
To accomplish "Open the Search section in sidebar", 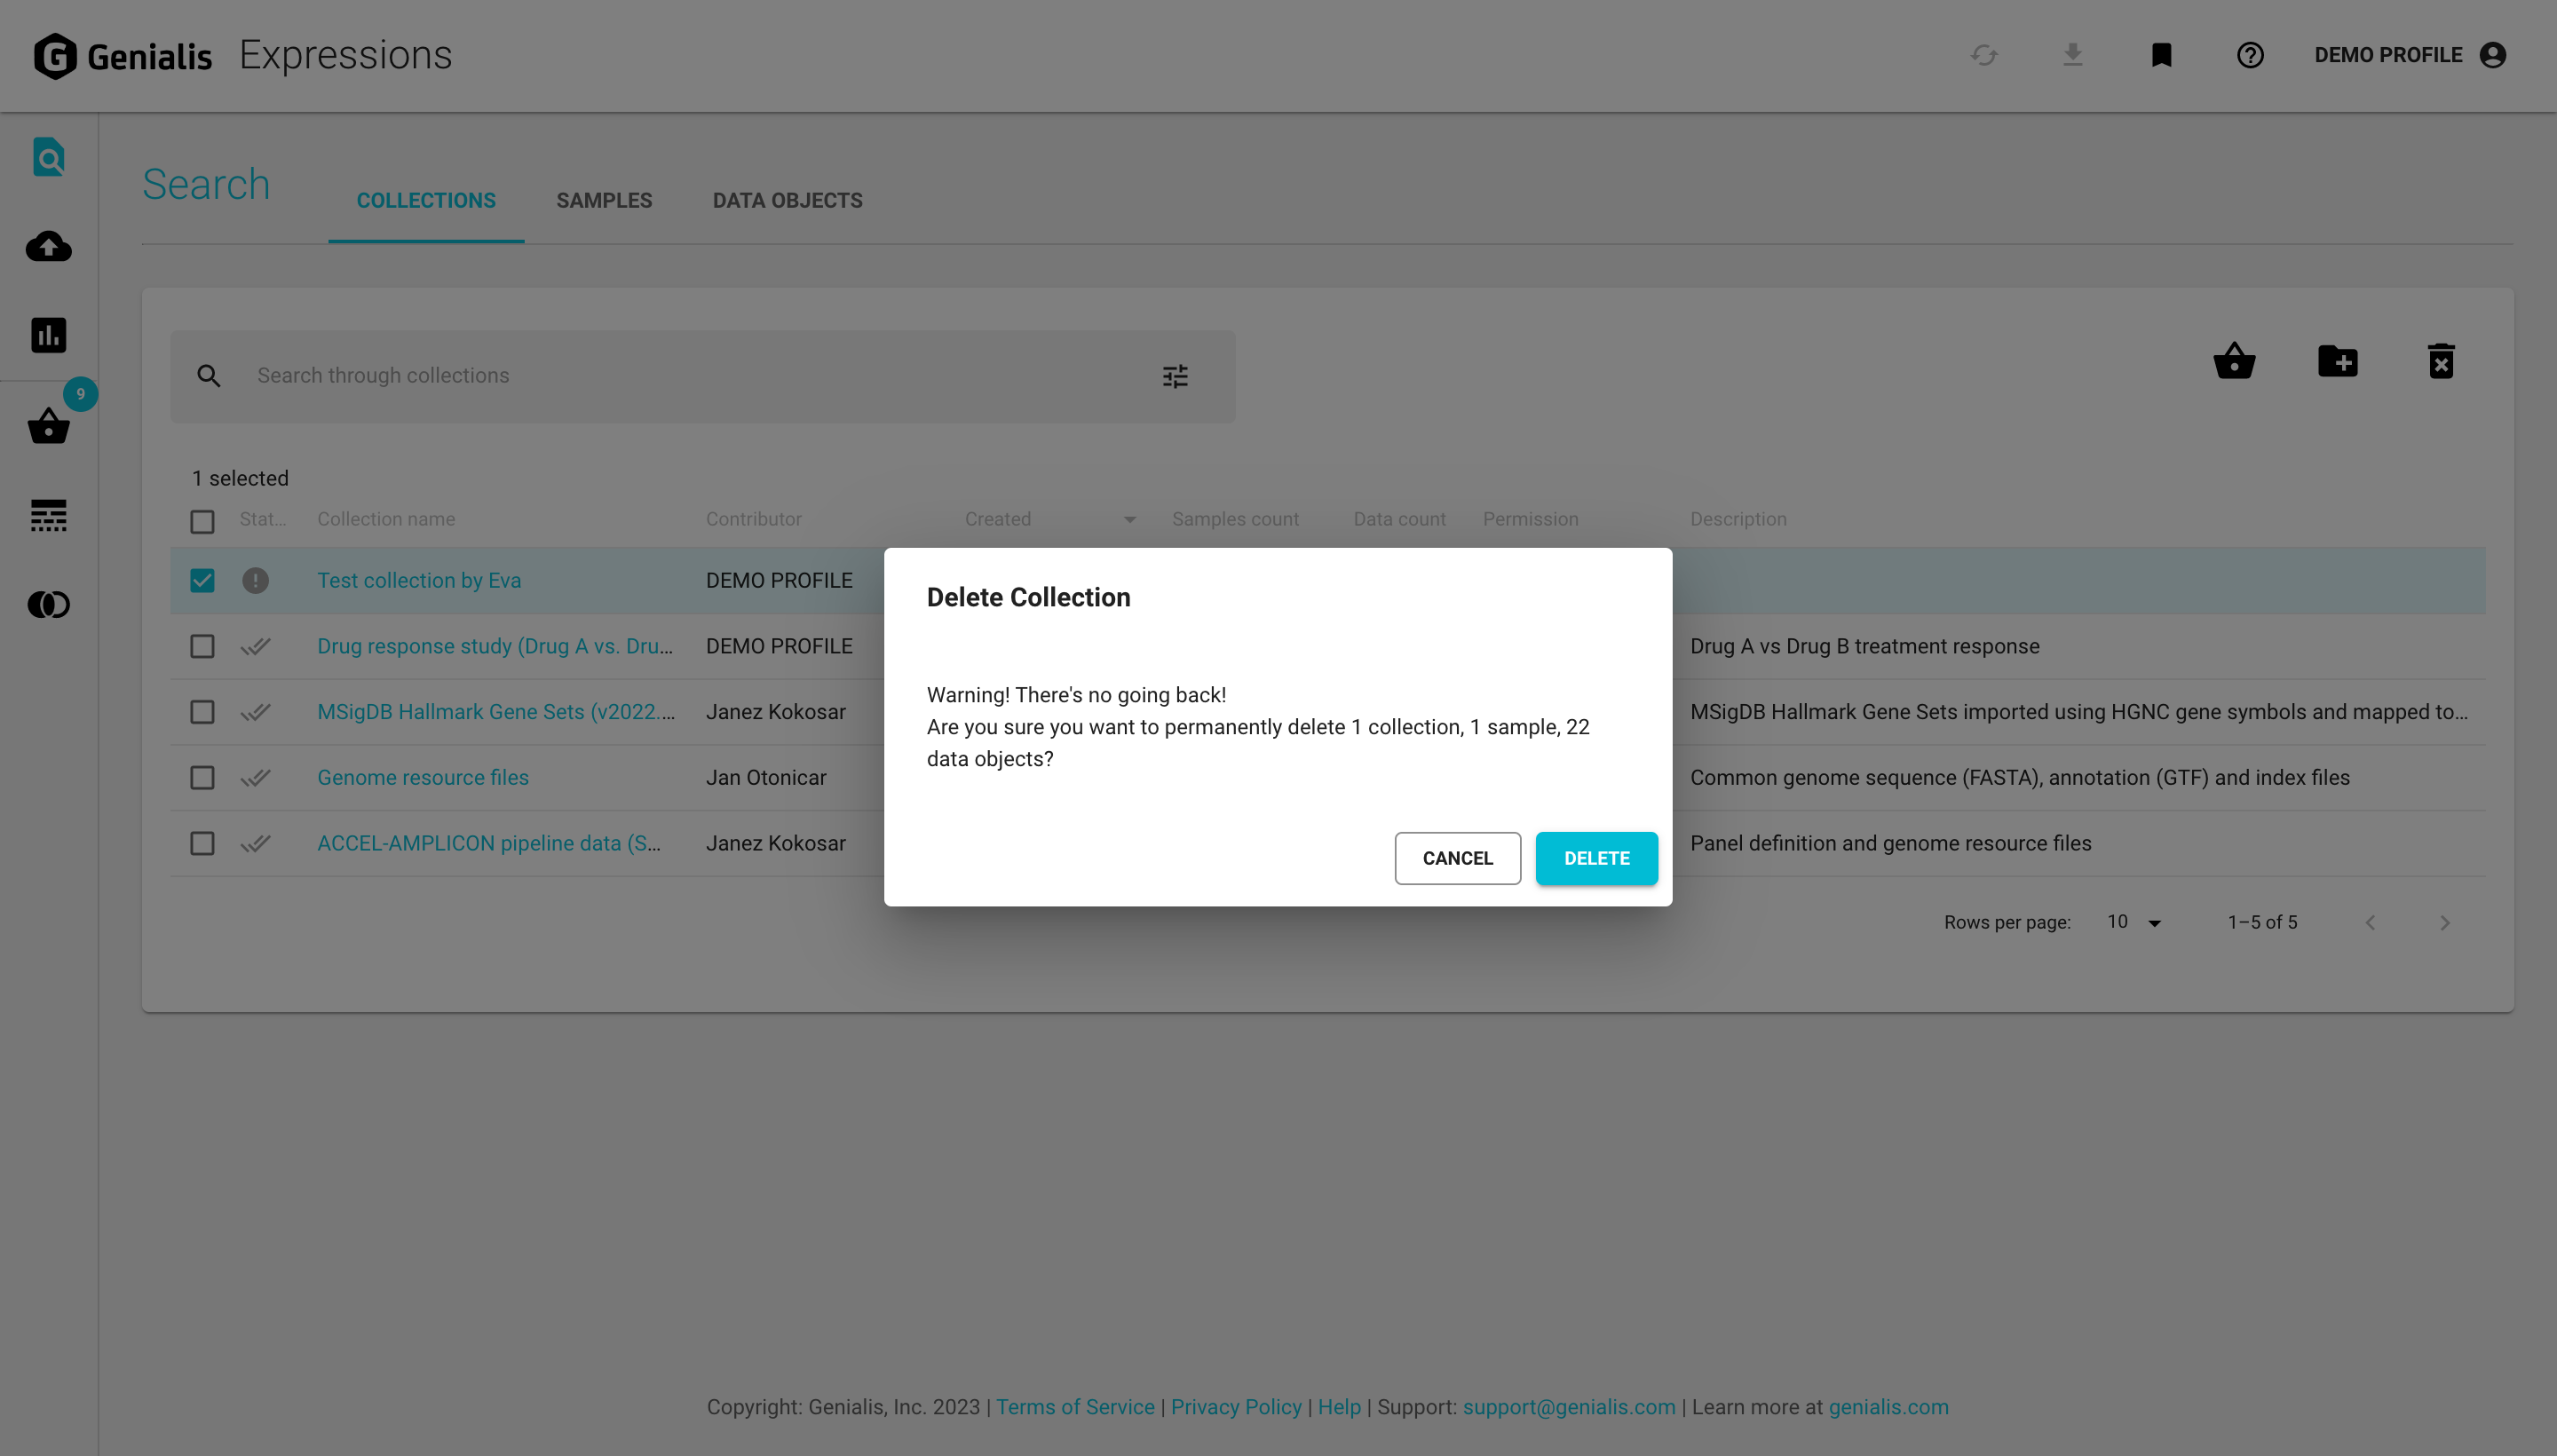I will [47, 157].
